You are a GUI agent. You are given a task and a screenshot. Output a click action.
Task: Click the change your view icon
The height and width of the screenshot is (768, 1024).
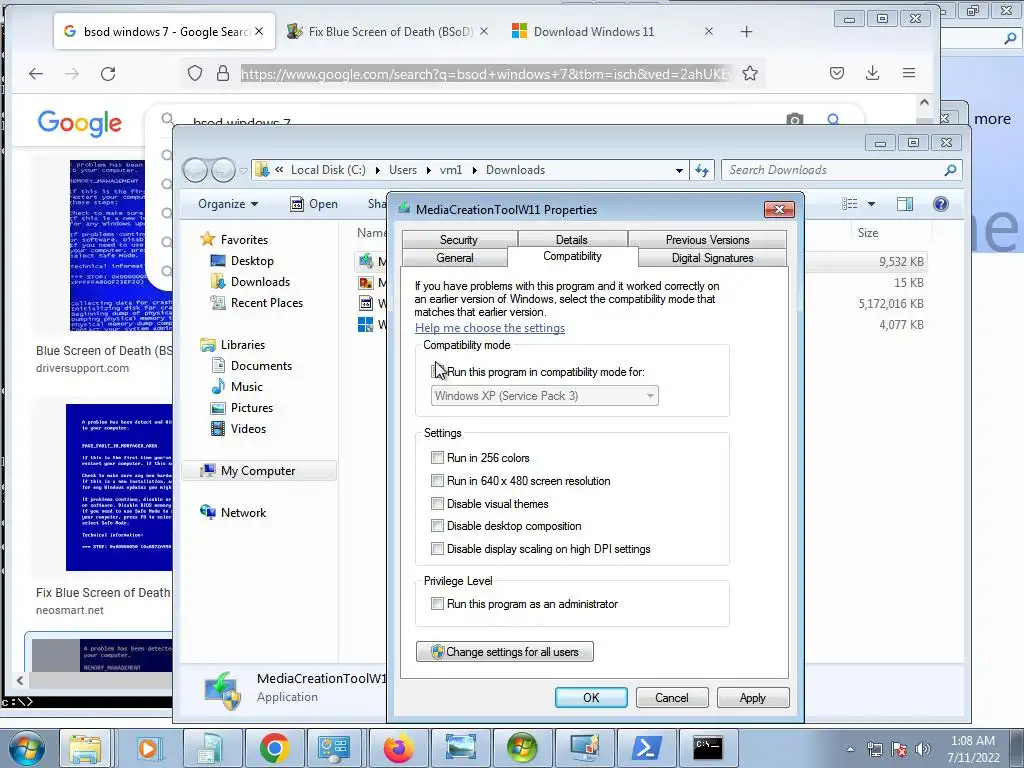[x=850, y=204]
